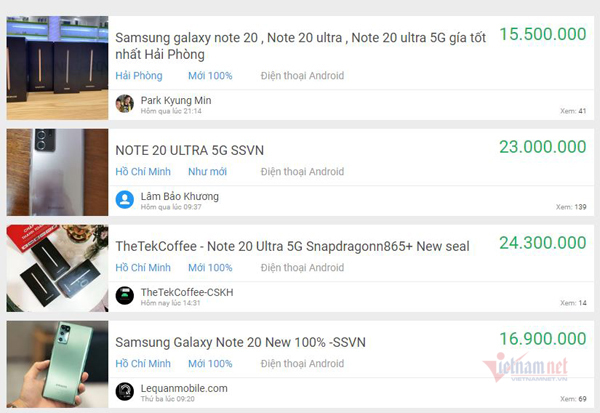The height and width of the screenshot is (413, 600).
Task: Filter by Hải Phòng location link
Action: [138, 76]
